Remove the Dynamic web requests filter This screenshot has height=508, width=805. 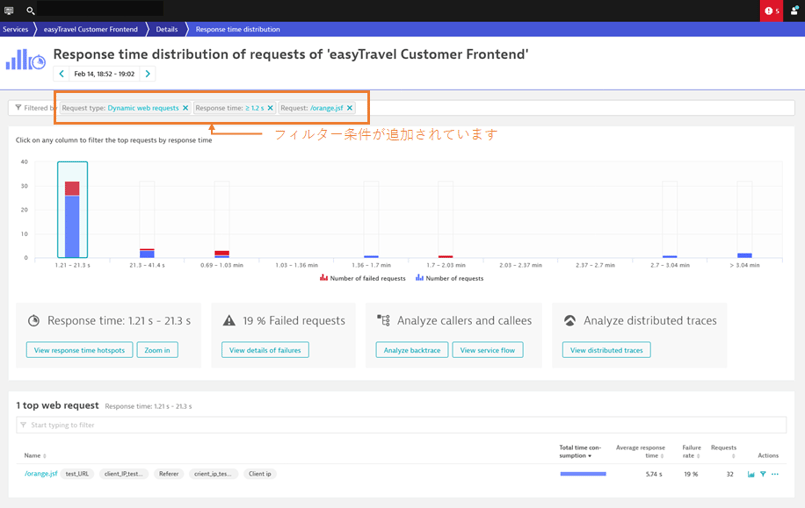[185, 108]
